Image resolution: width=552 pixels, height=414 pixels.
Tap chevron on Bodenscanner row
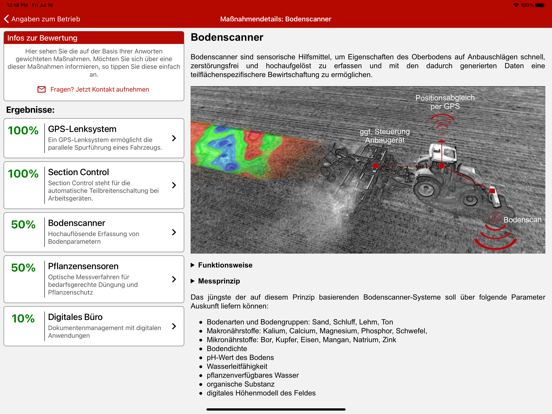[174, 232]
